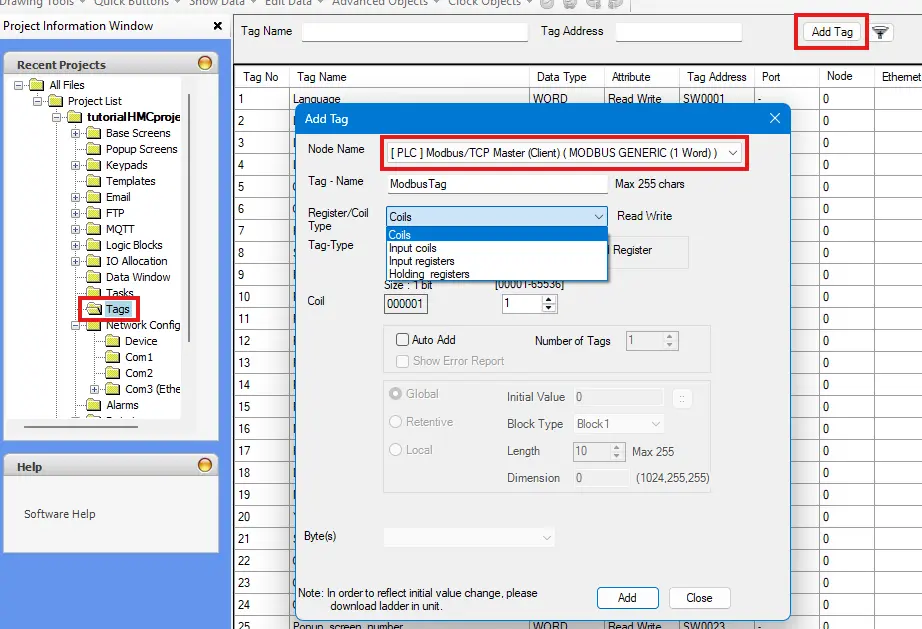Choose Input registers from the list

[421, 261]
